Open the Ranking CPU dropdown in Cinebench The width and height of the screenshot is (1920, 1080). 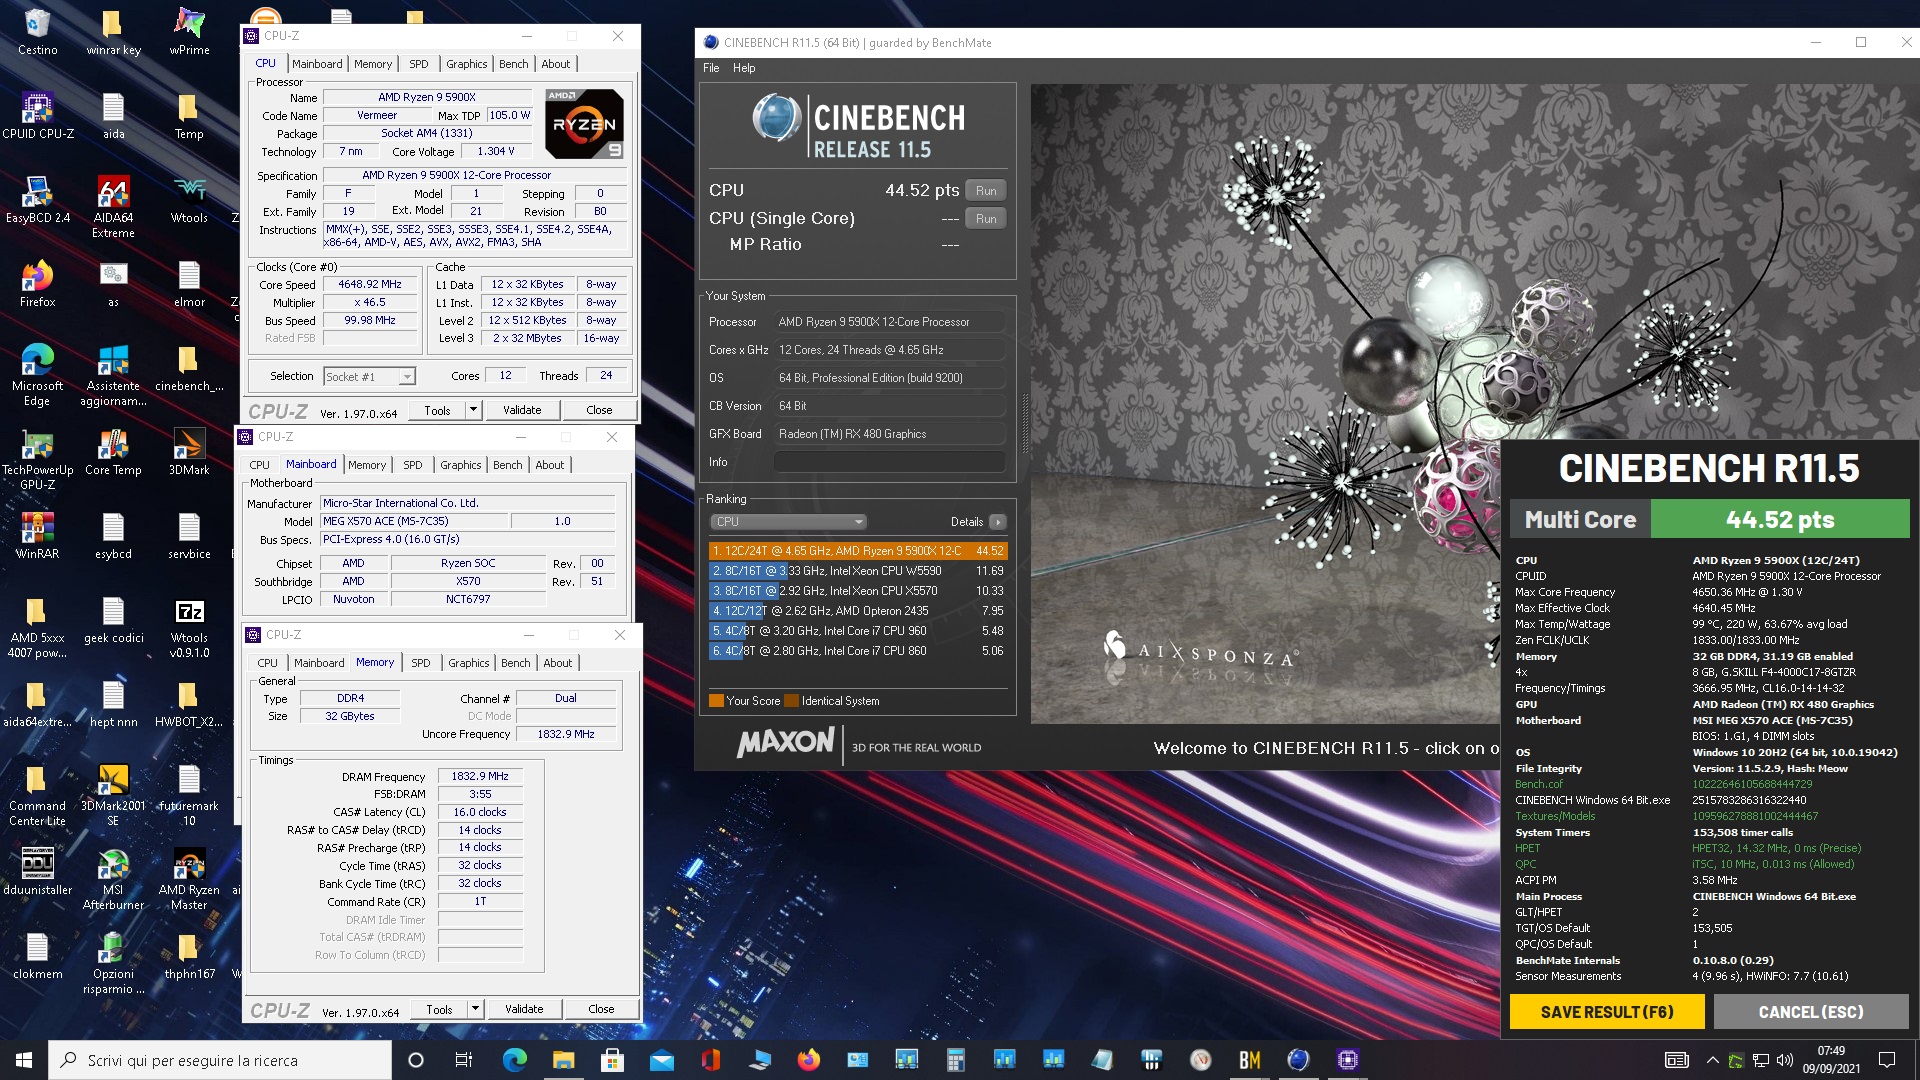[788, 522]
